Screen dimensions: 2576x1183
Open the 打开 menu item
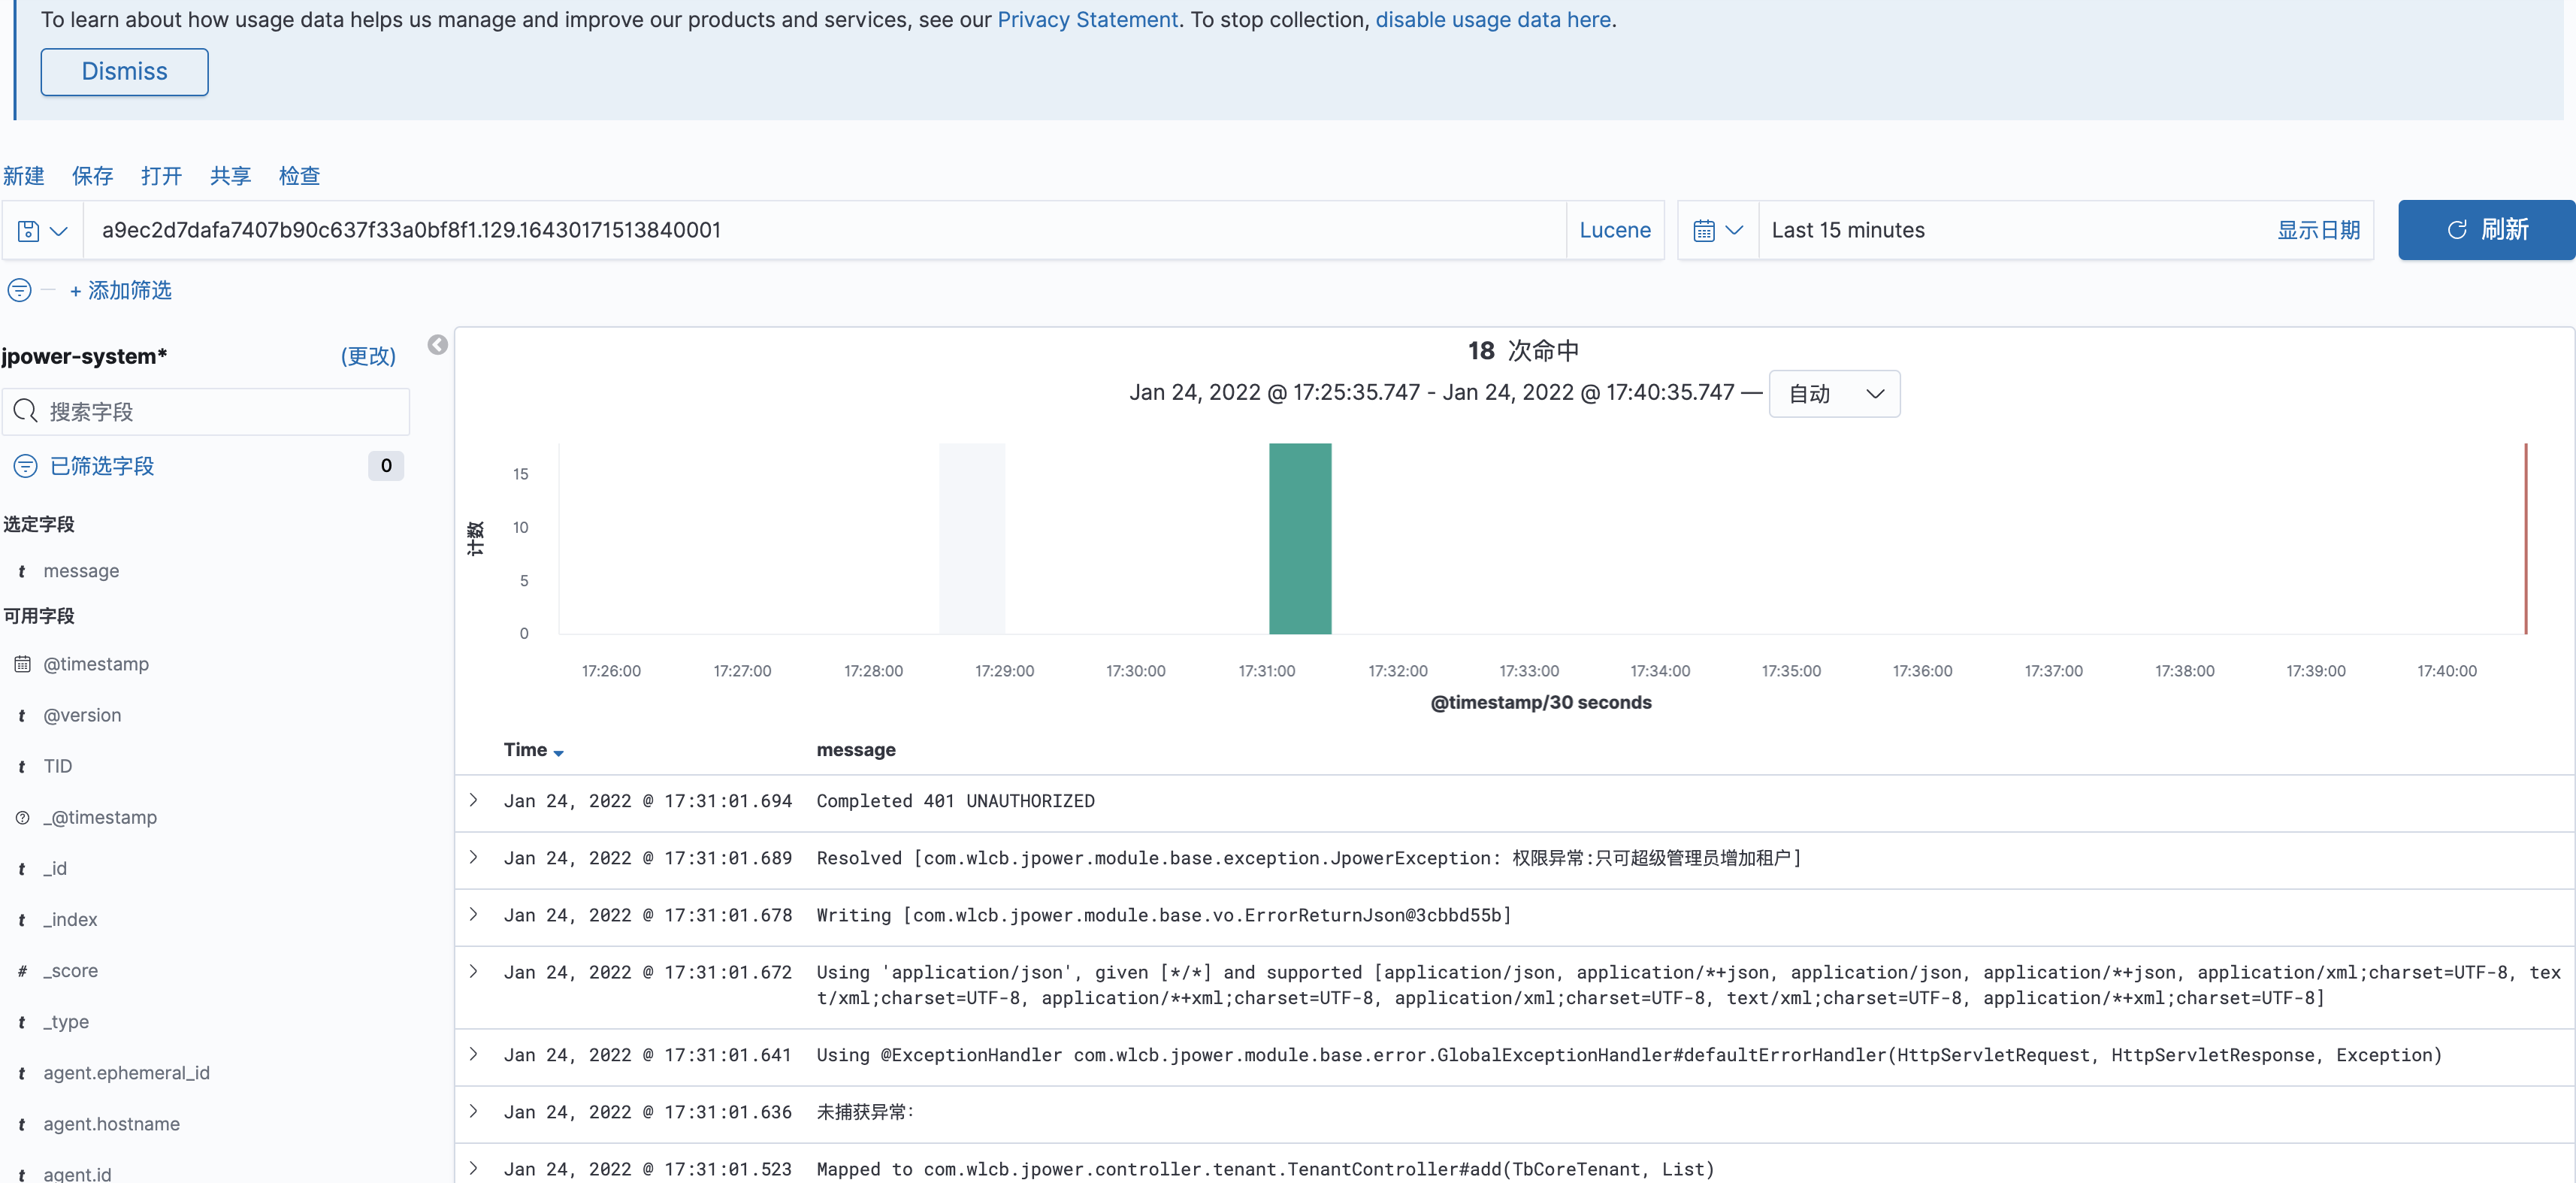162,176
